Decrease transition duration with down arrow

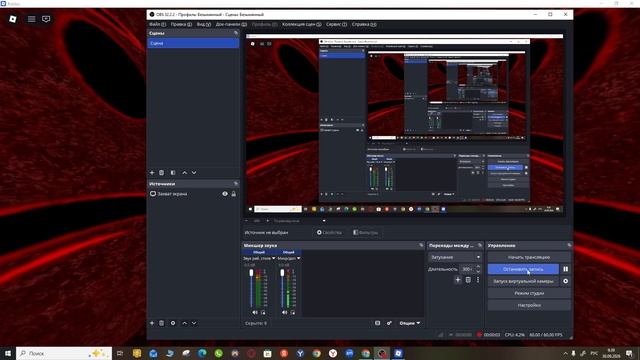click(x=478, y=271)
